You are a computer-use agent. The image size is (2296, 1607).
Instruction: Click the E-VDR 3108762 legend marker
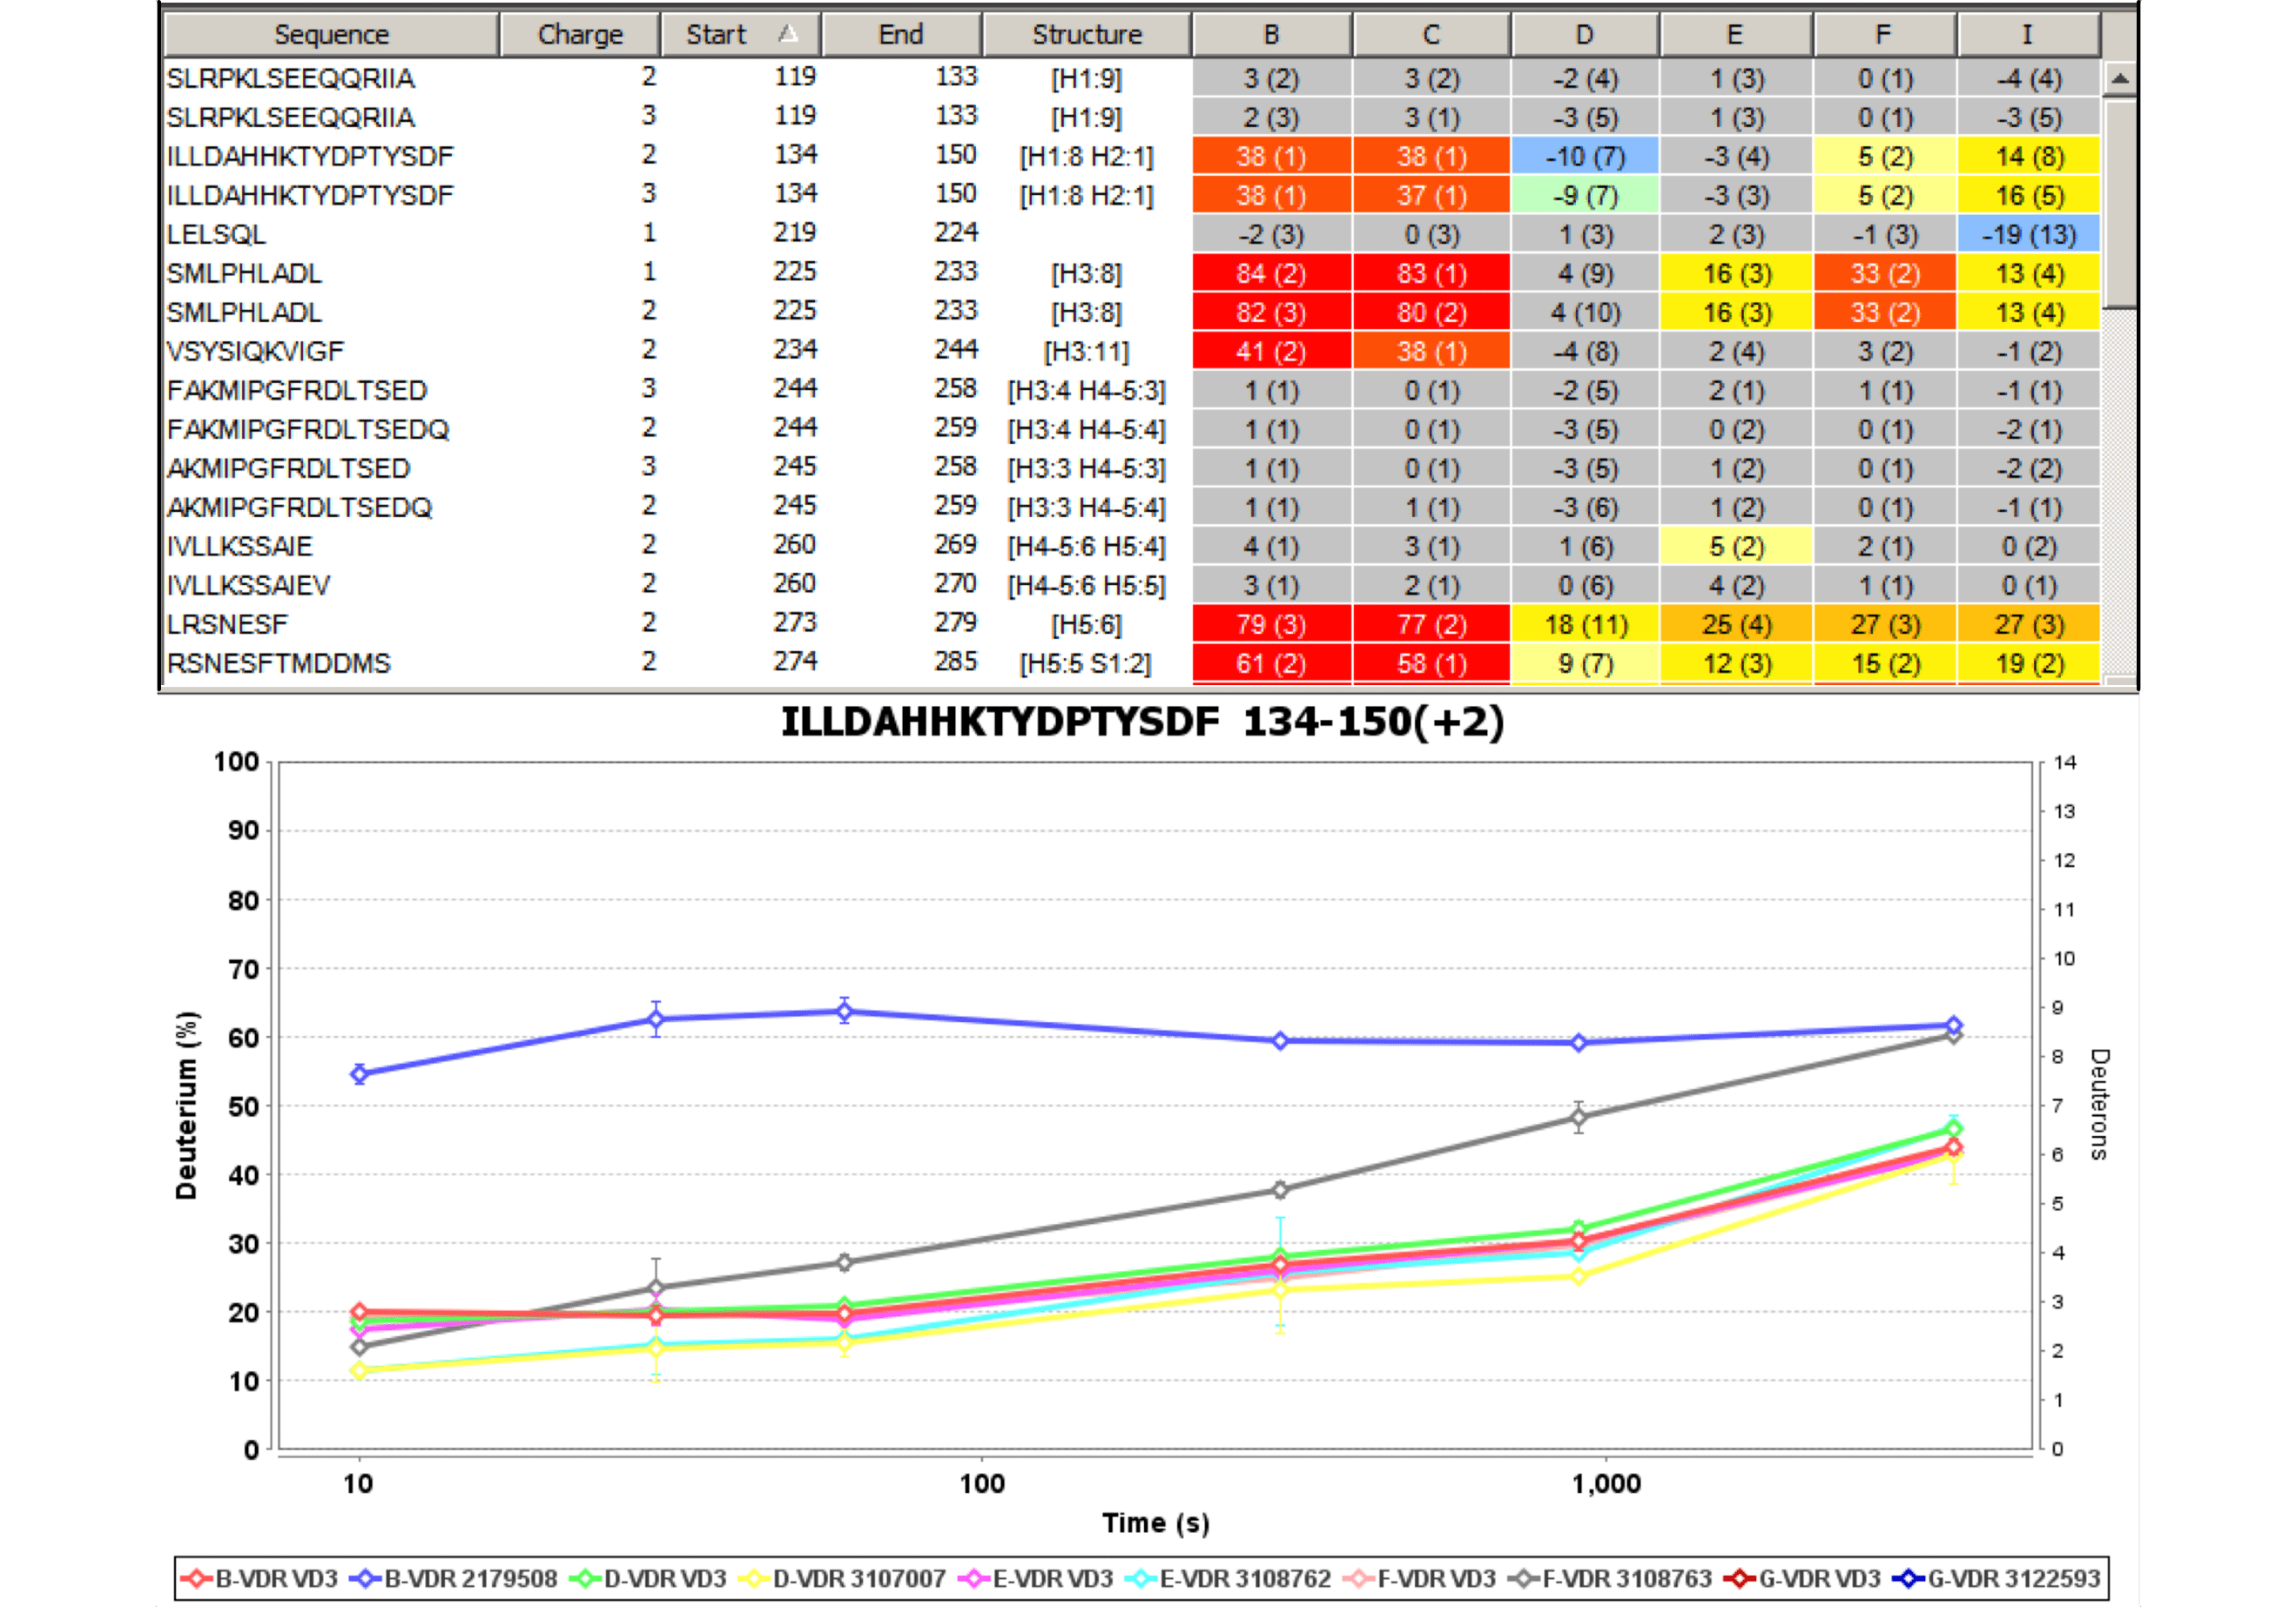1141,1579
